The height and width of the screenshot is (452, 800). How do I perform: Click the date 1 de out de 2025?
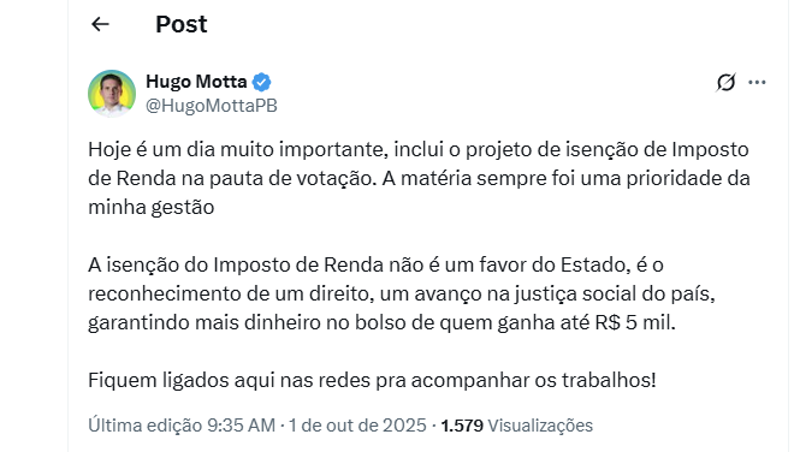point(357,425)
